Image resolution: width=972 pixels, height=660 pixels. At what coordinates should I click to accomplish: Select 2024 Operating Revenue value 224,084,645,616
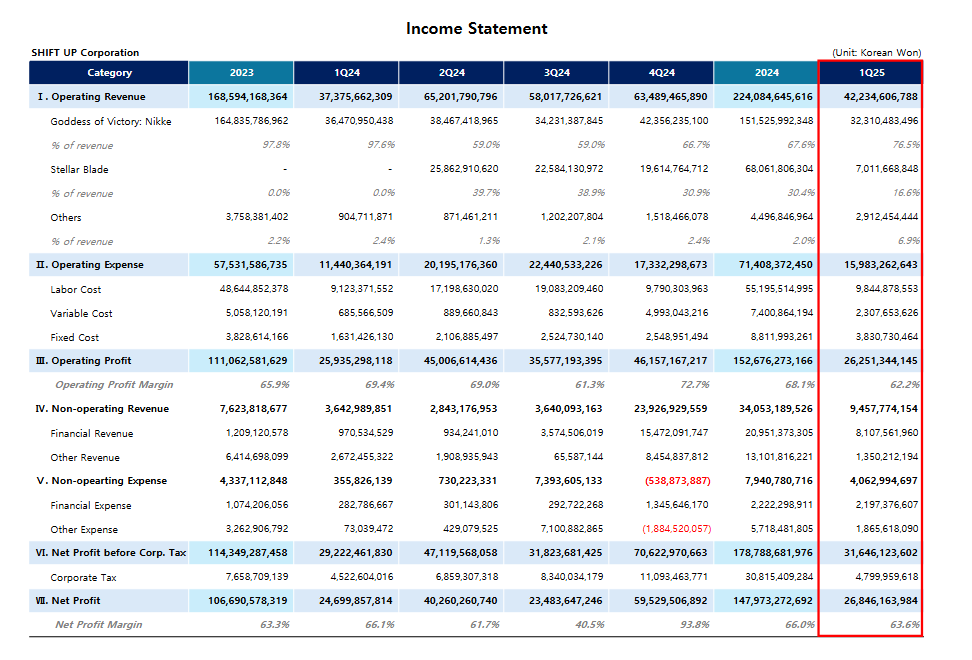click(x=772, y=97)
